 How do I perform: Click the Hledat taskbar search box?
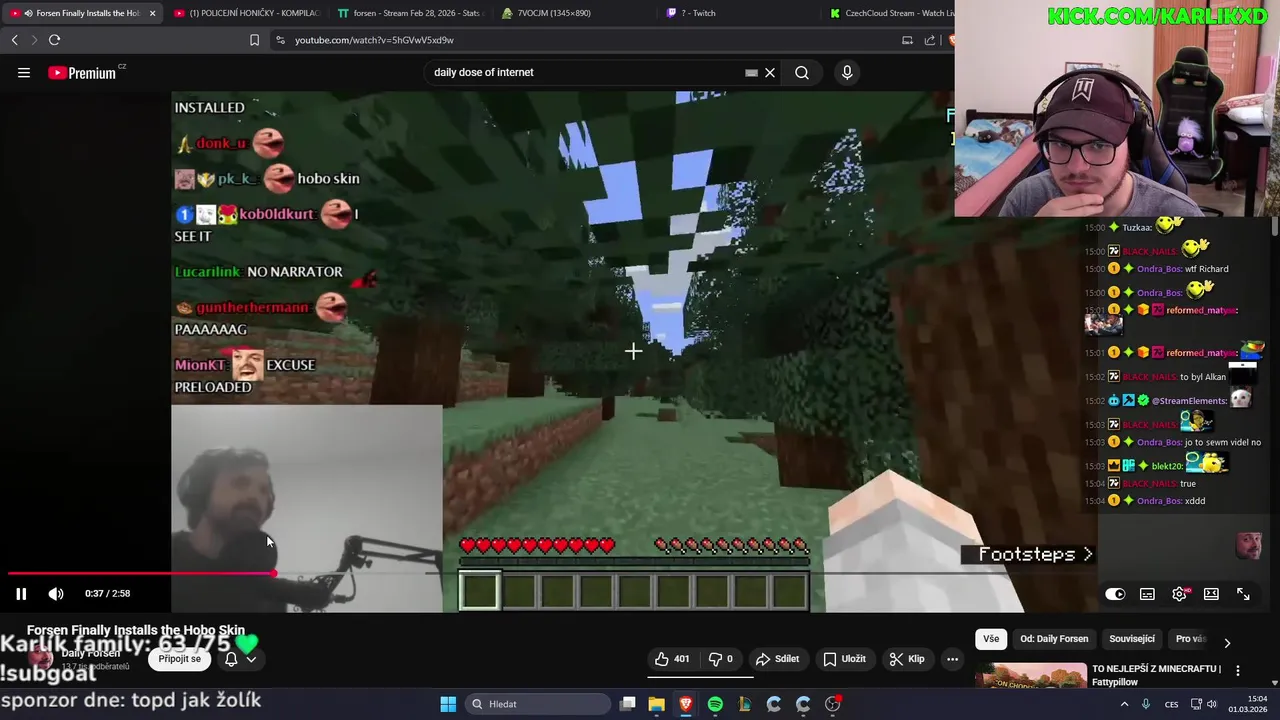point(539,704)
